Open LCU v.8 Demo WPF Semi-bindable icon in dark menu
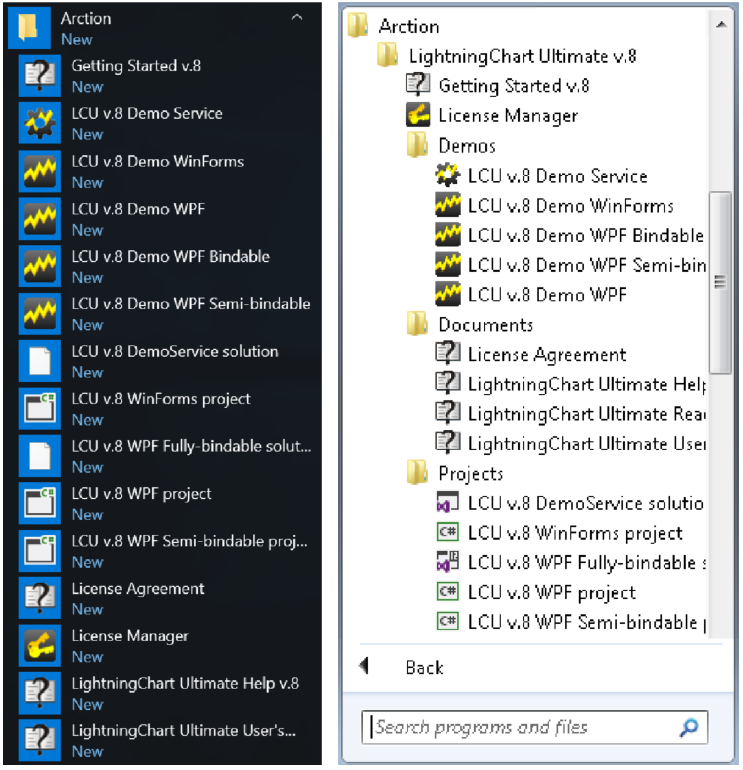Screen dimensions: 743x770 tap(40, 313)
